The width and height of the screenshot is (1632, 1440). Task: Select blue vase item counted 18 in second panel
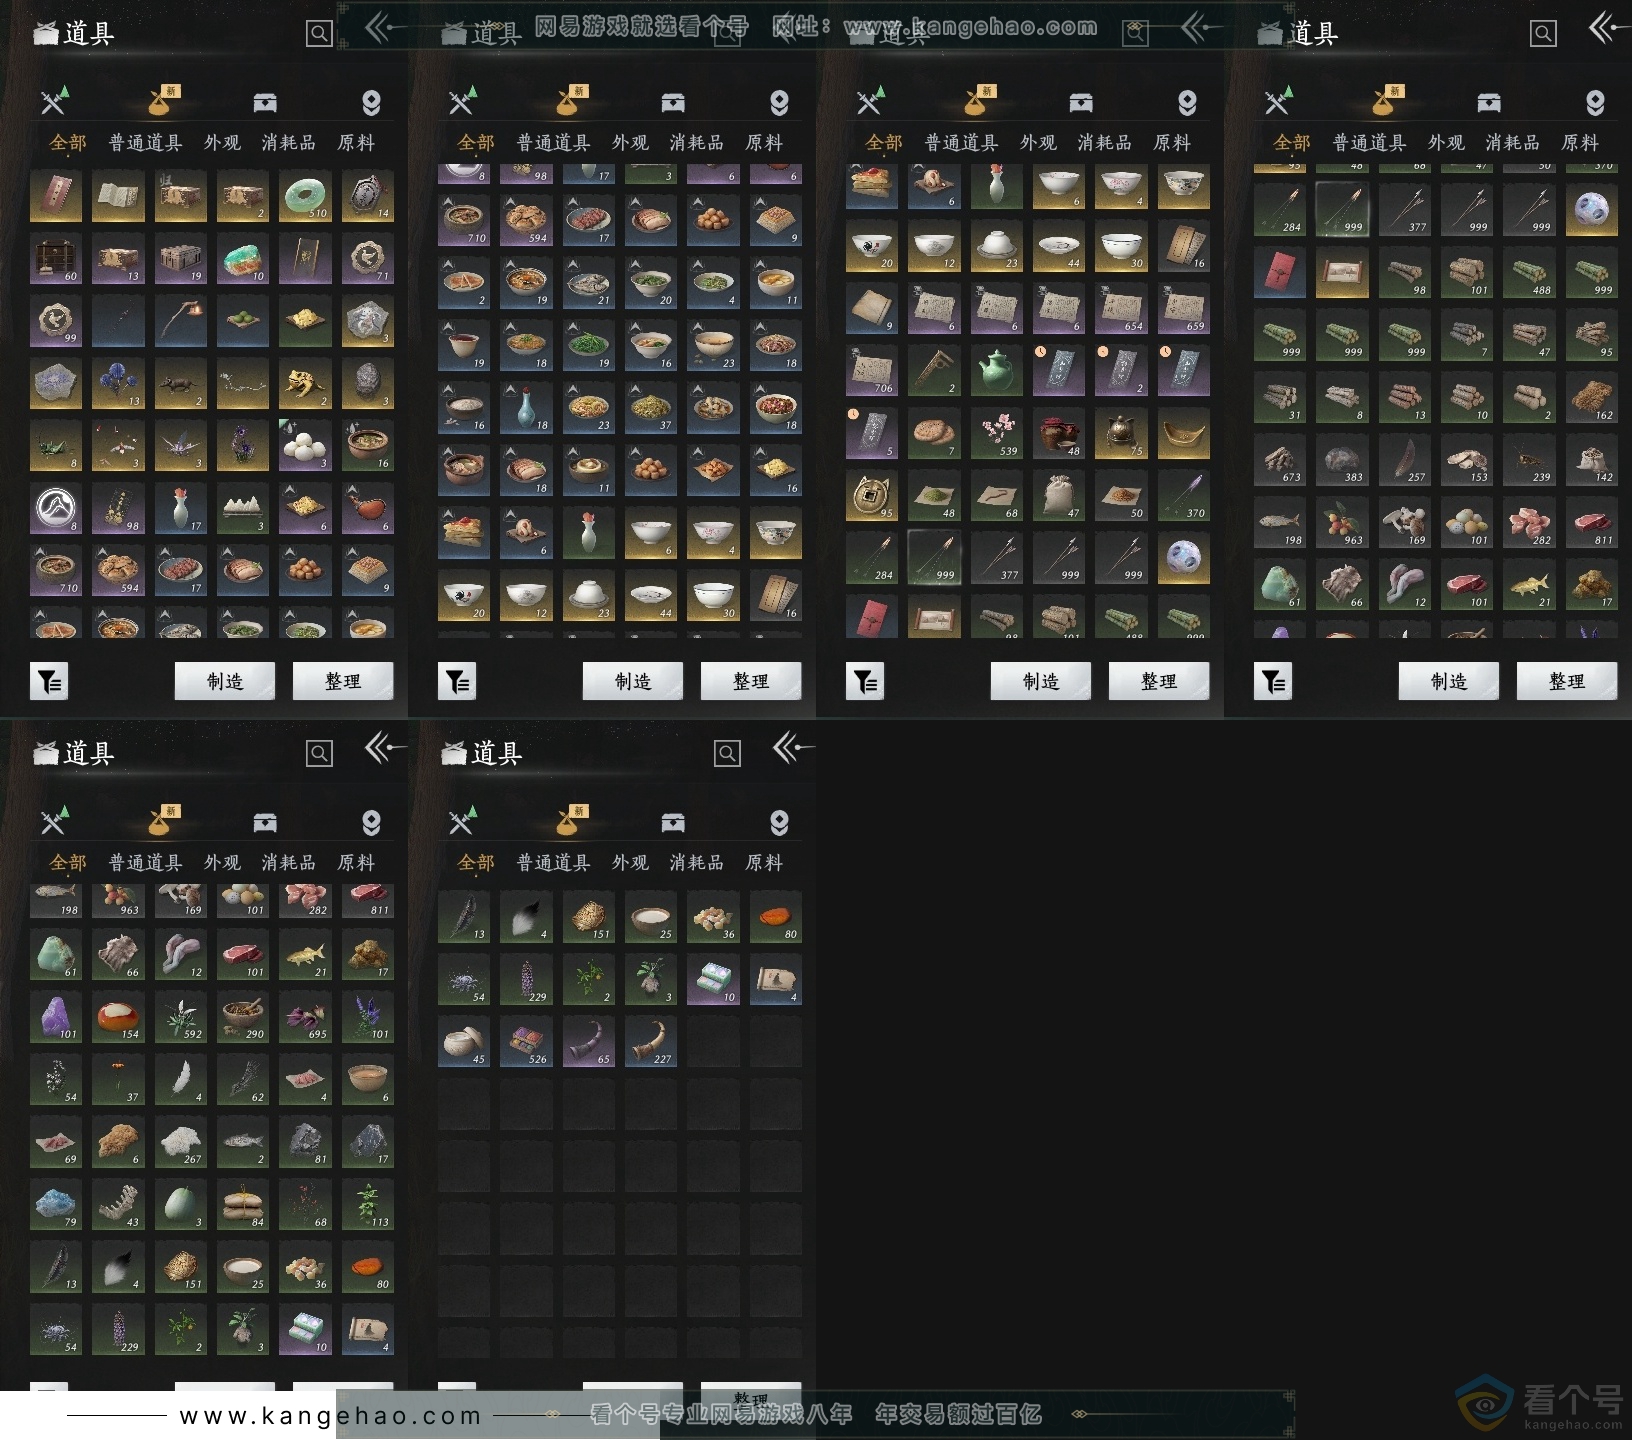tap(527, 408)
